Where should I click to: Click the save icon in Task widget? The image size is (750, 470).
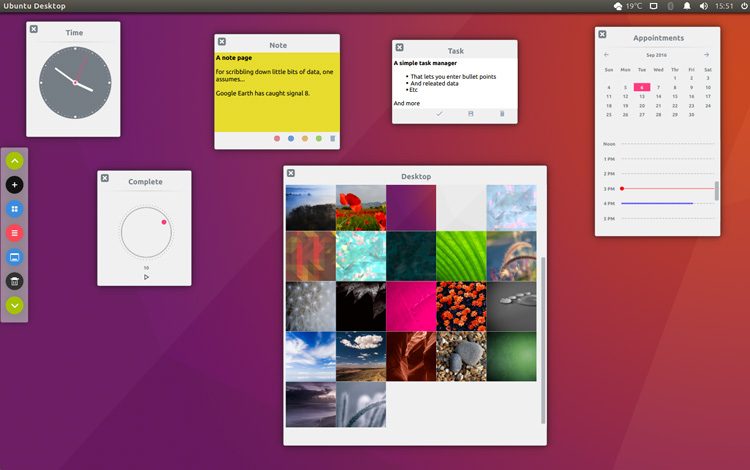(x=471, y=114)
